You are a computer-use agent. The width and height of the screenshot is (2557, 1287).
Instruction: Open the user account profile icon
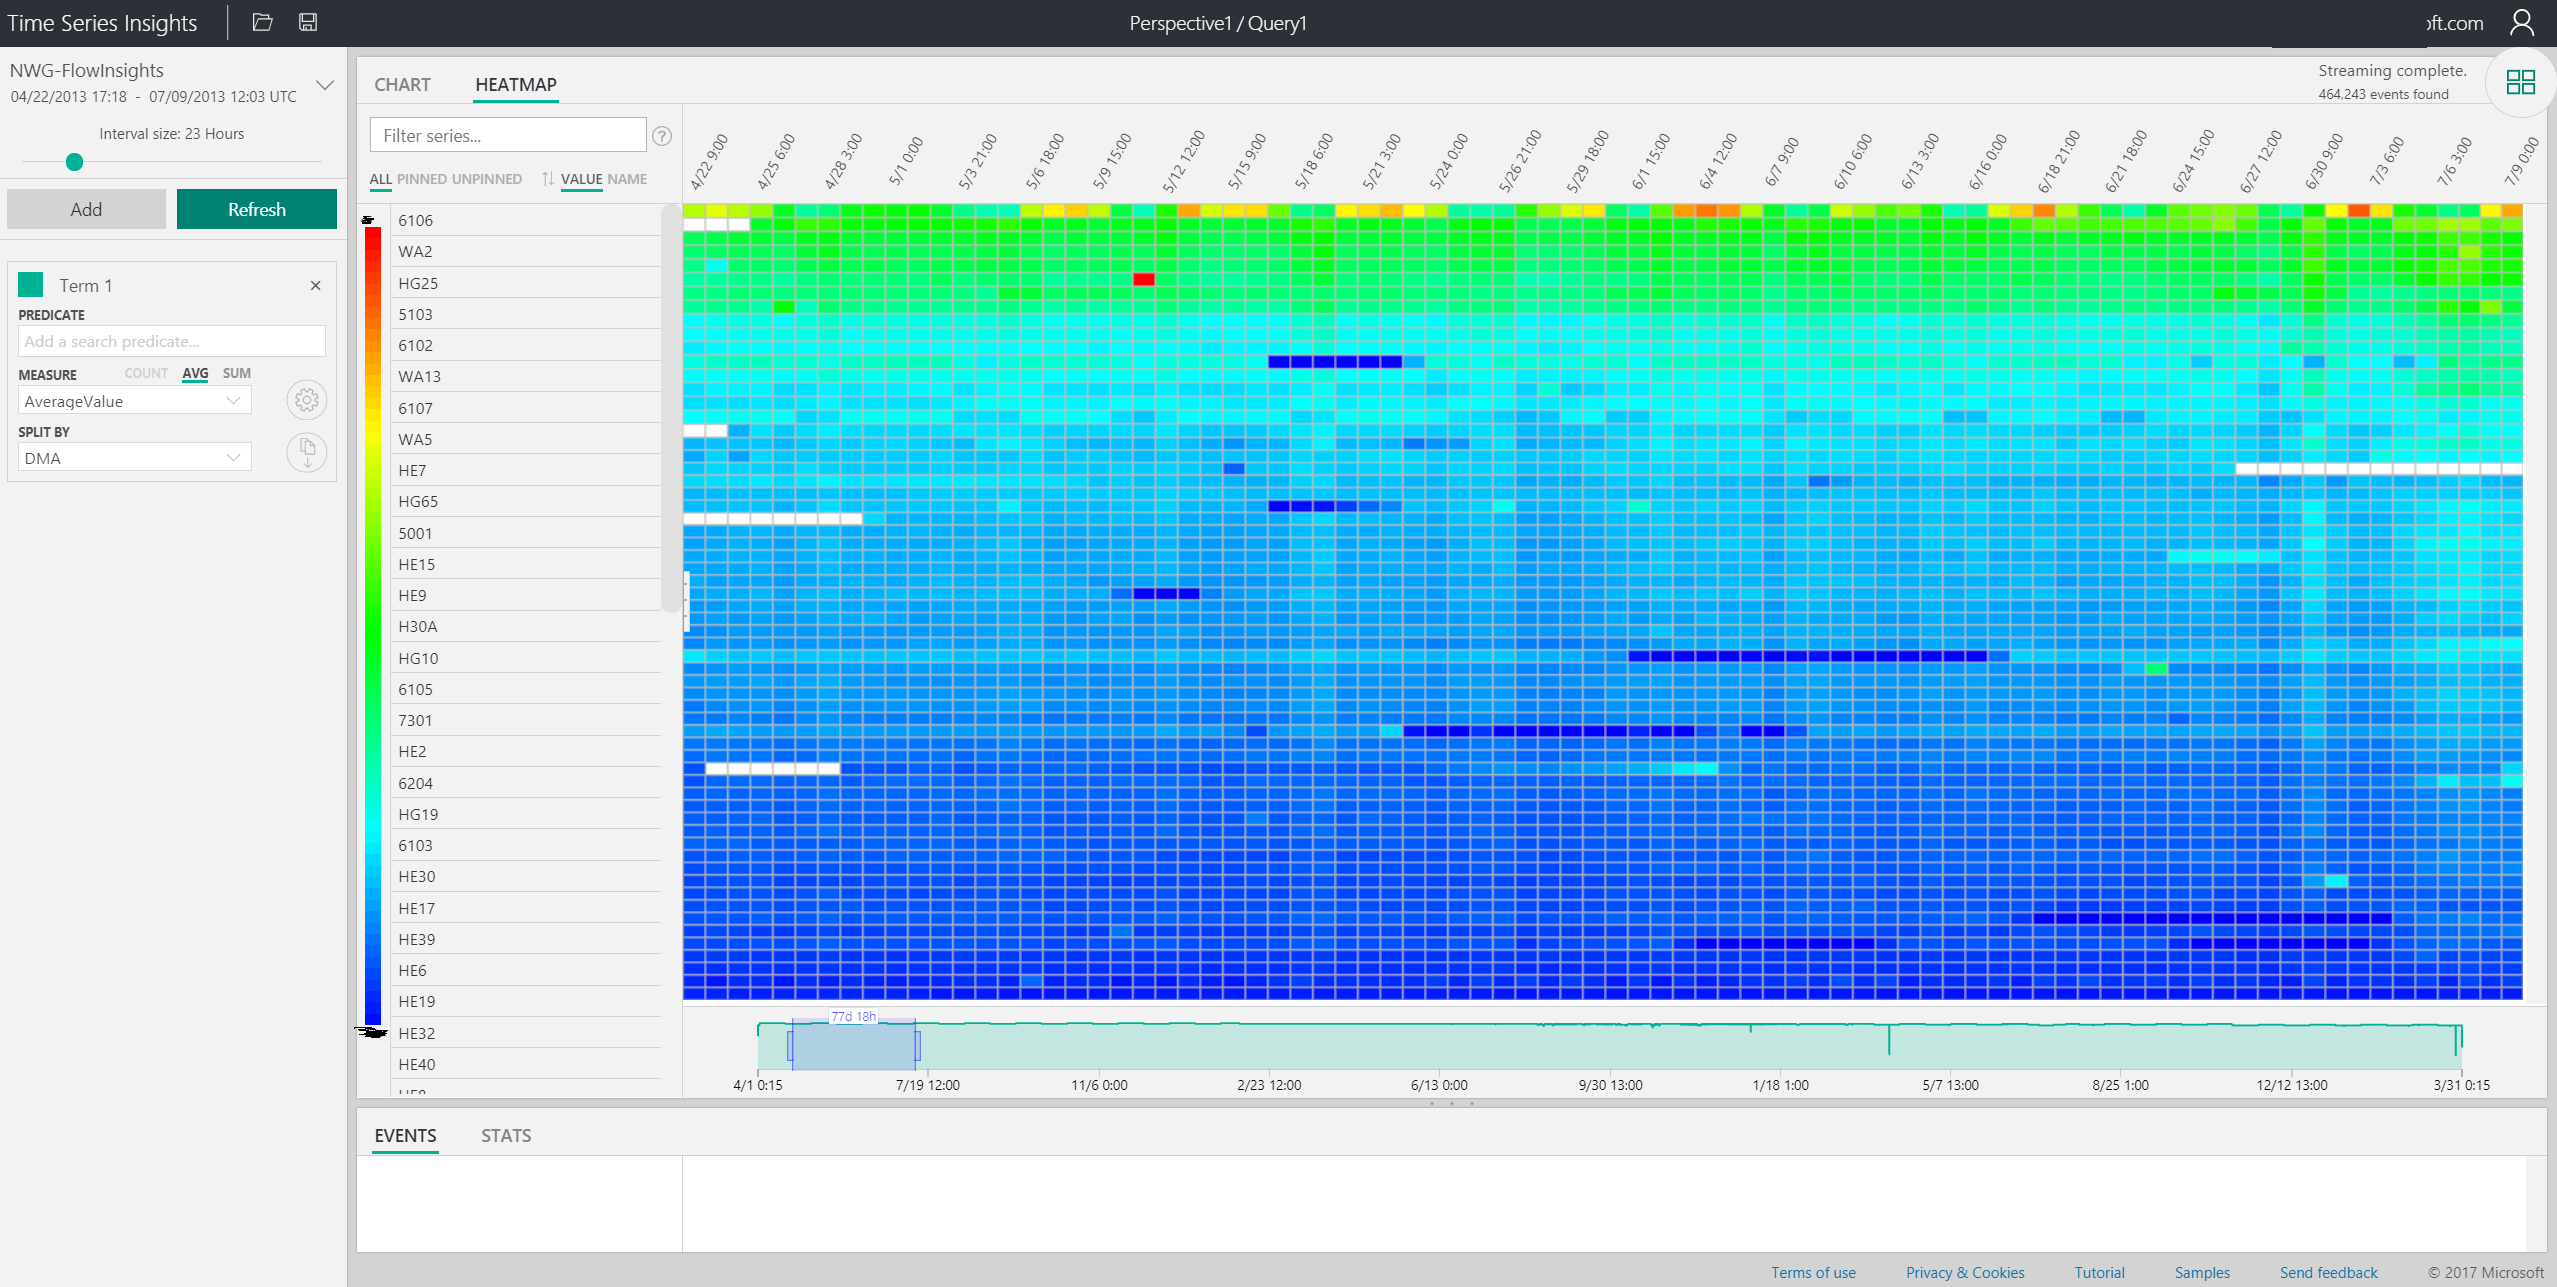point(2522,22)
